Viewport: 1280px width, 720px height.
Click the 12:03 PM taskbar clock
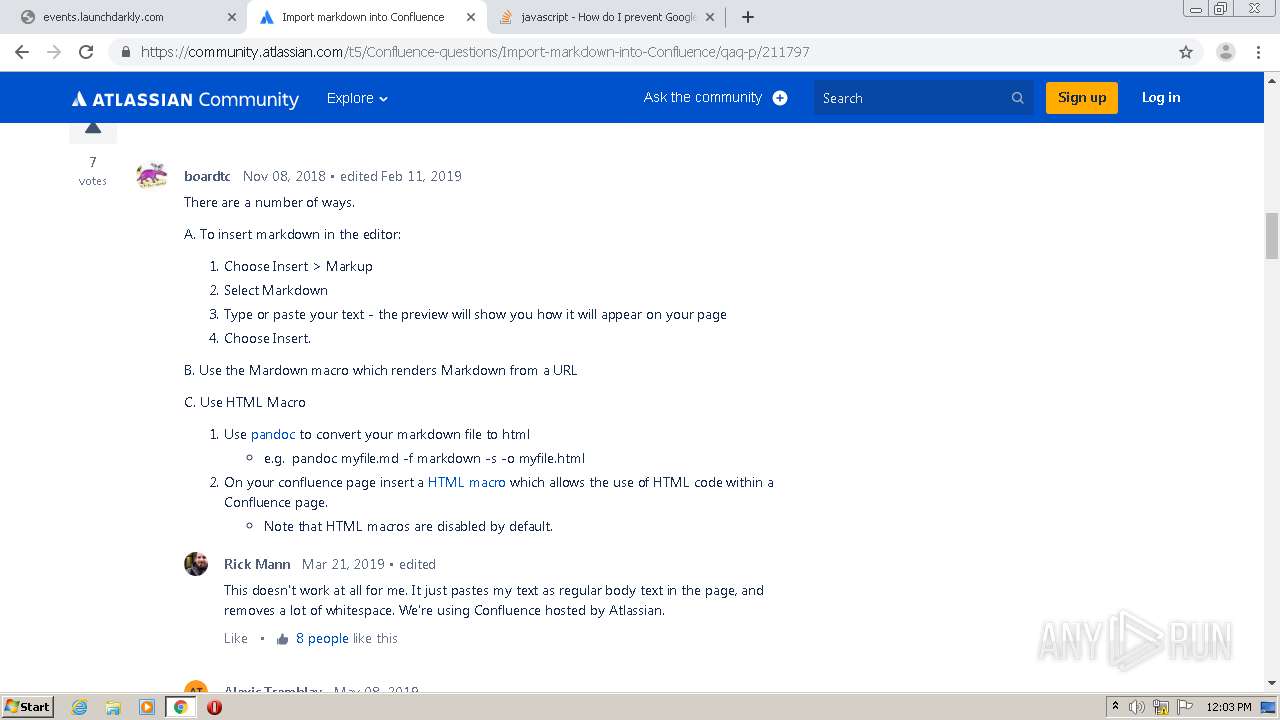click(x=1228, y=707)
